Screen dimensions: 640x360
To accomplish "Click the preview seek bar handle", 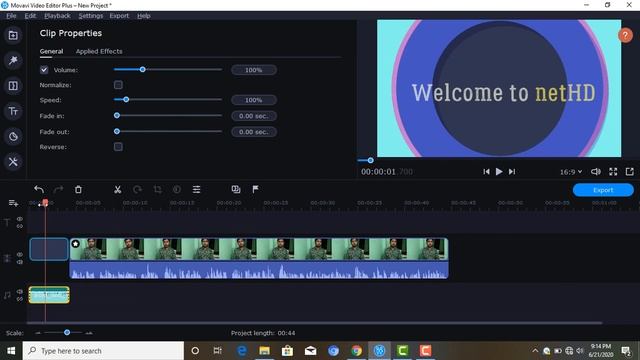I will (370, 160).
